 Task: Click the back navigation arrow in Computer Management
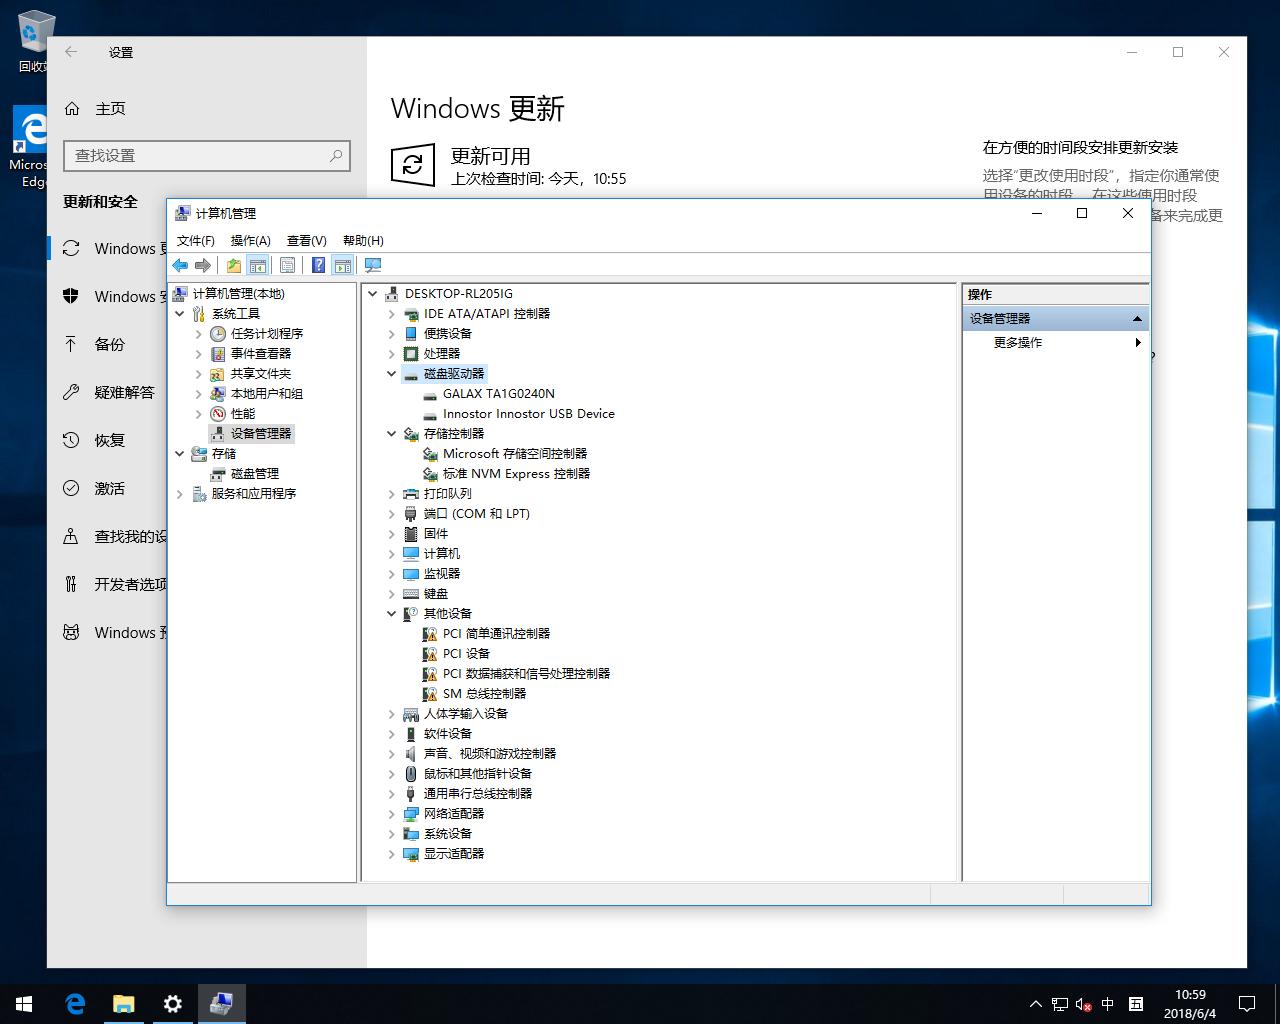(180, 265)
